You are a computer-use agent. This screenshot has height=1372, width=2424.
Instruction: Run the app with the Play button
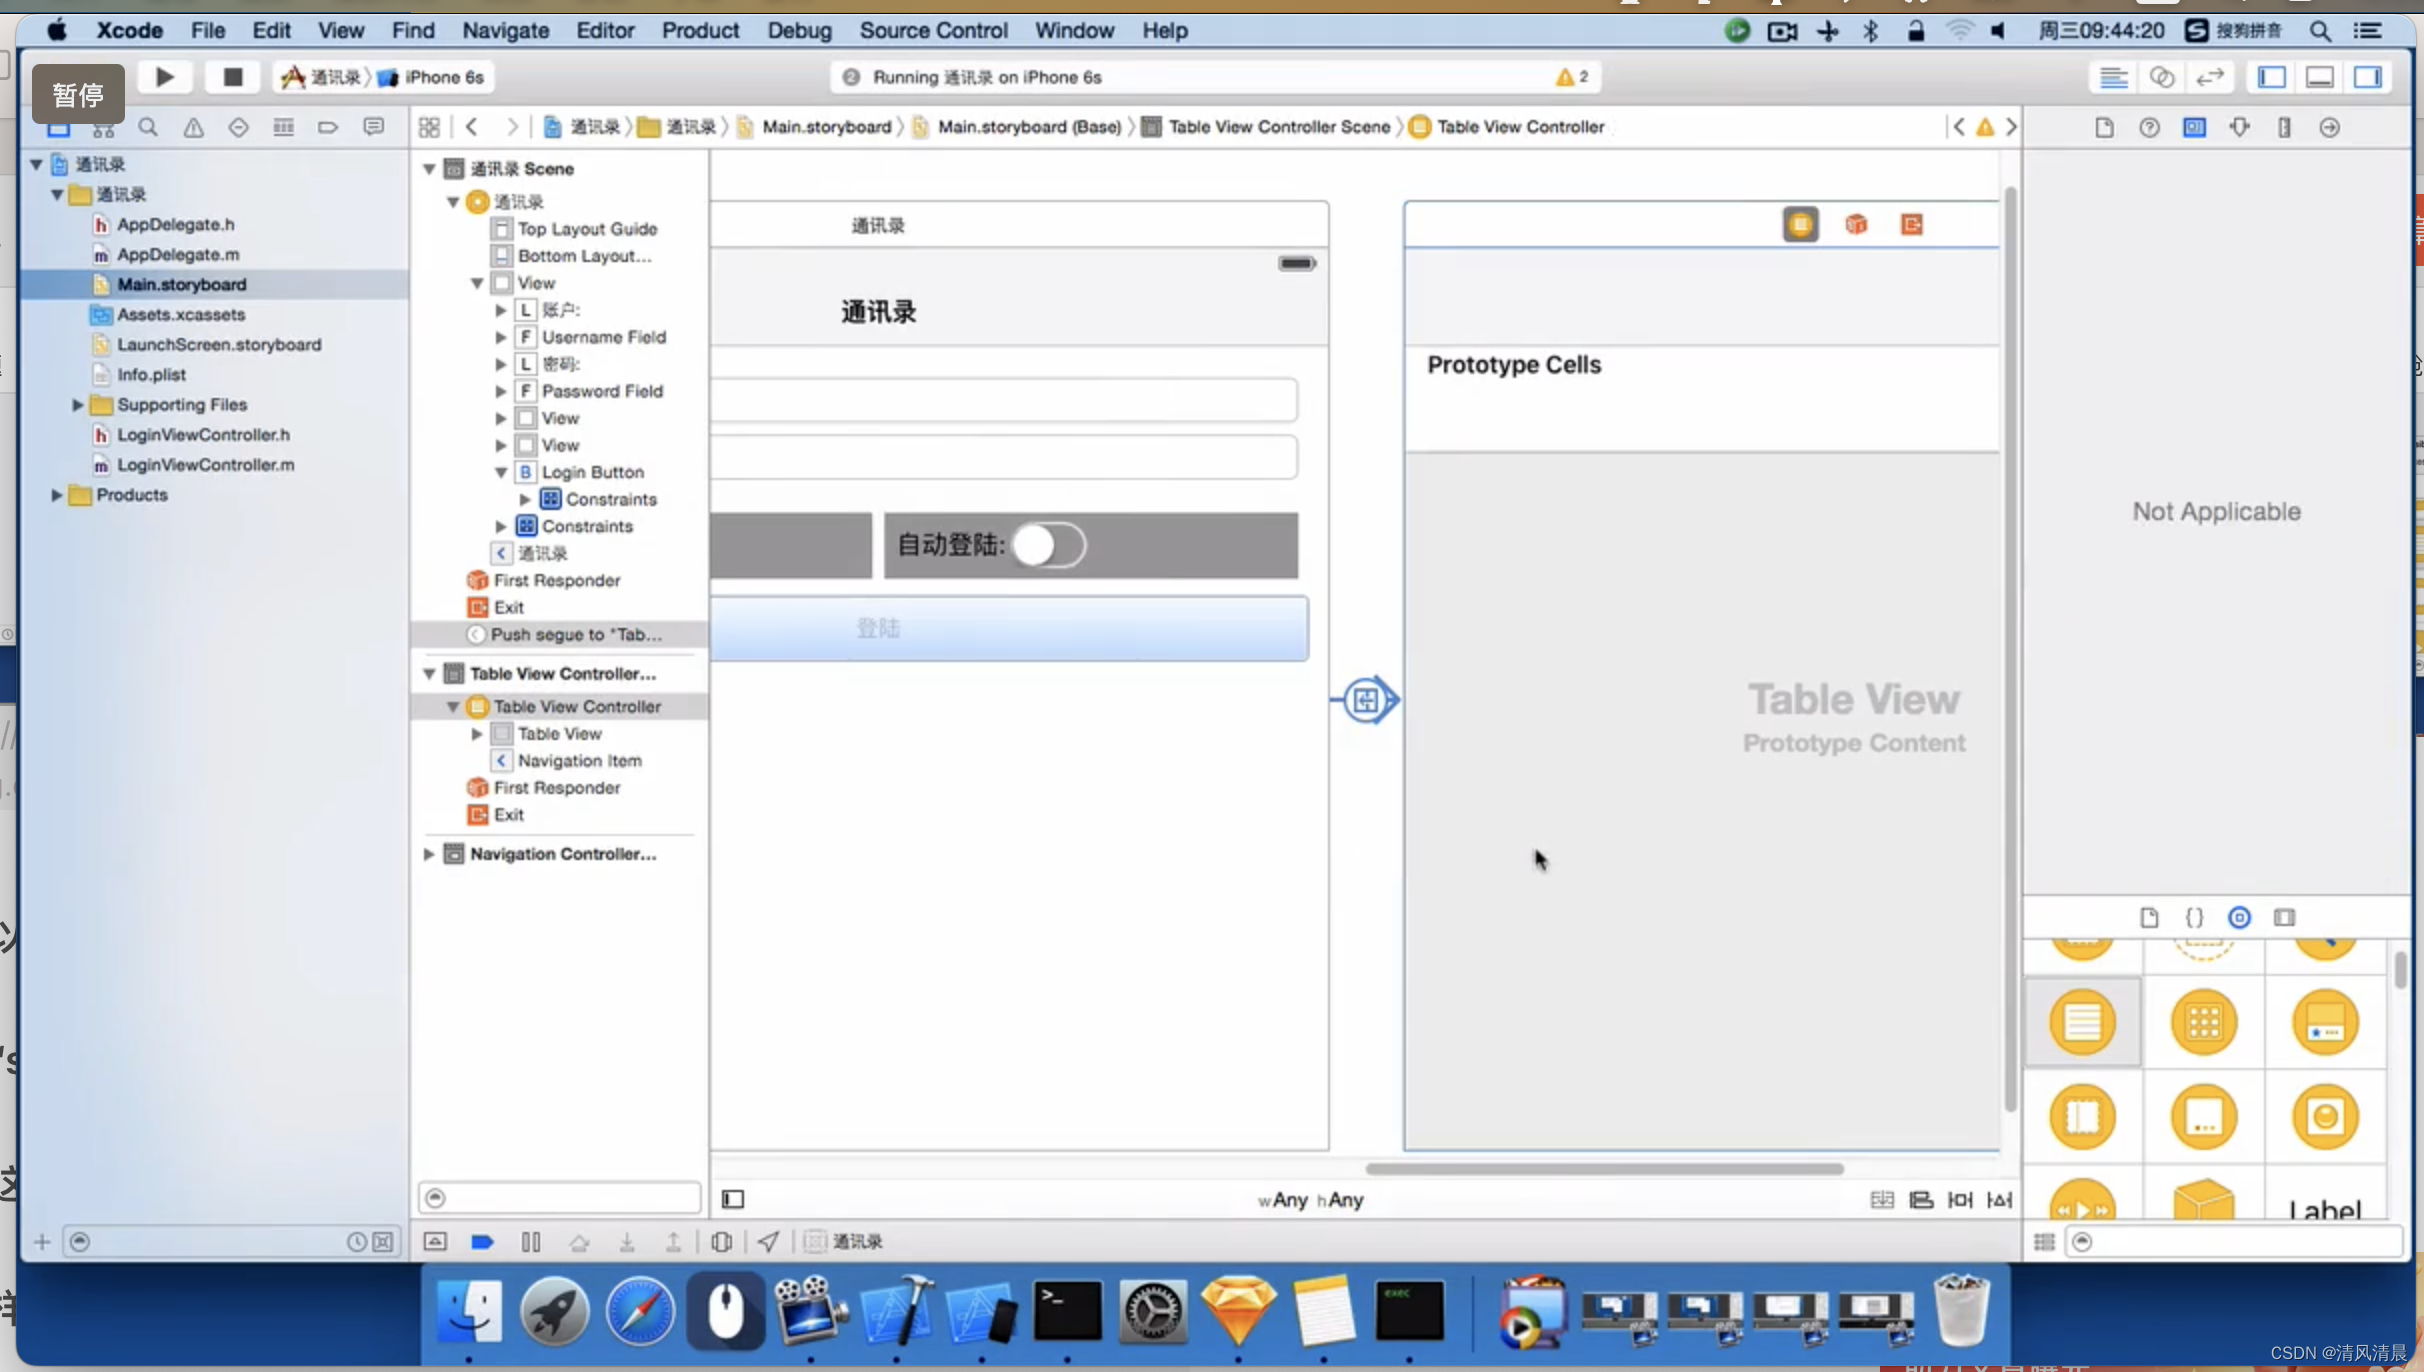[164, 77]
